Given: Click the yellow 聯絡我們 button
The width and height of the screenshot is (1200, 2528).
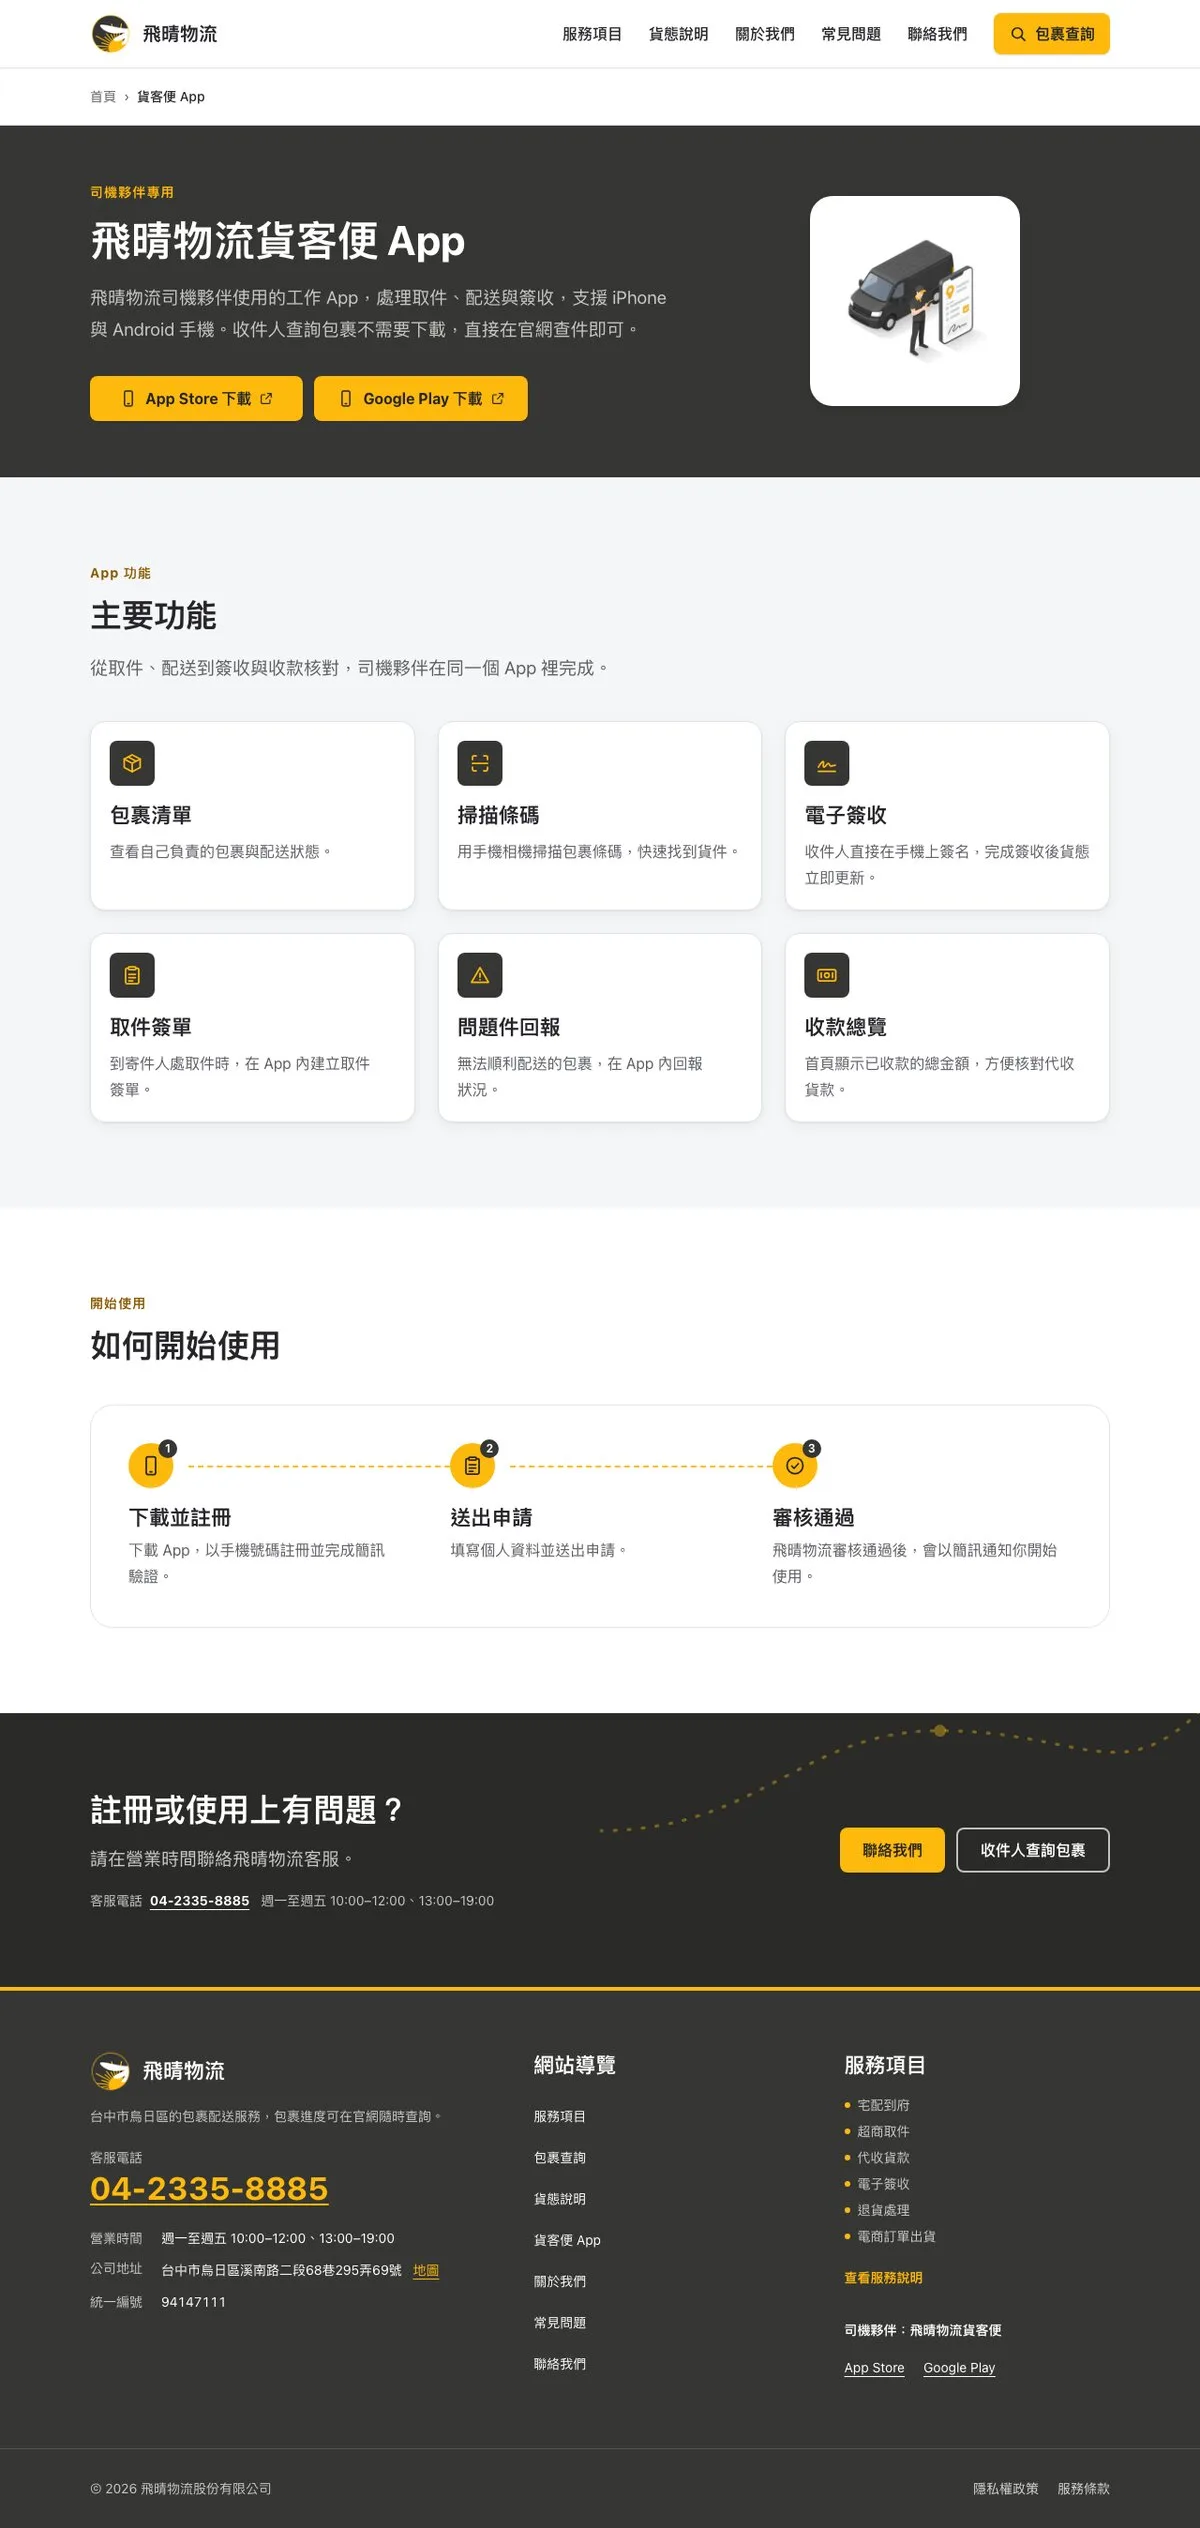Looking at the screenshot, I should tap(892, 1850).
